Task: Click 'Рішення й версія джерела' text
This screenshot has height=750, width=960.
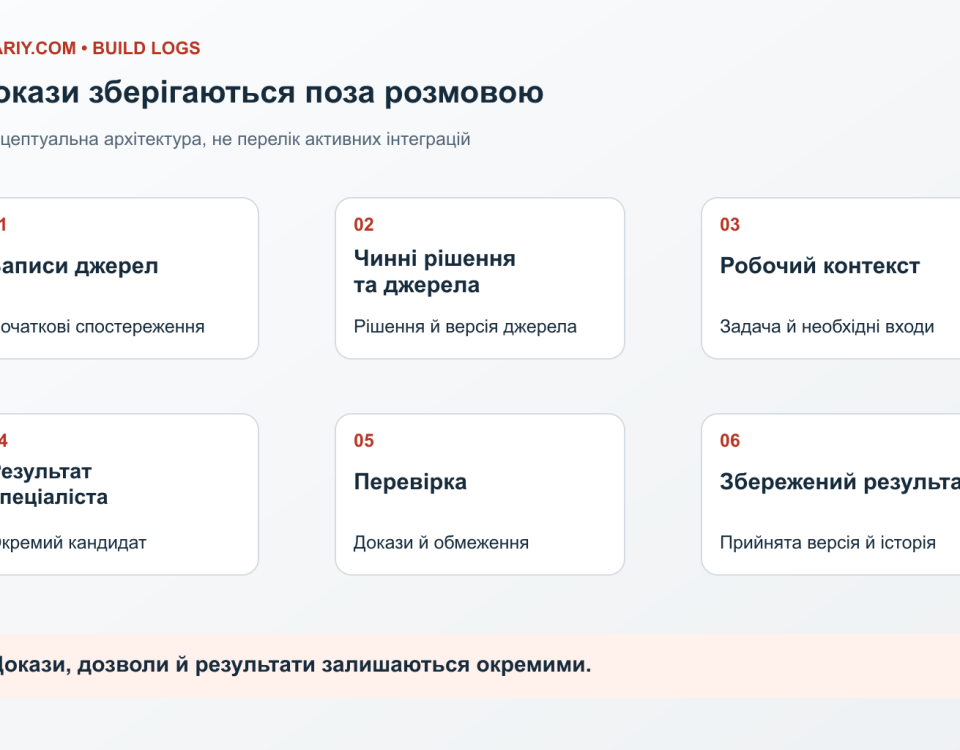Action: 465,327
